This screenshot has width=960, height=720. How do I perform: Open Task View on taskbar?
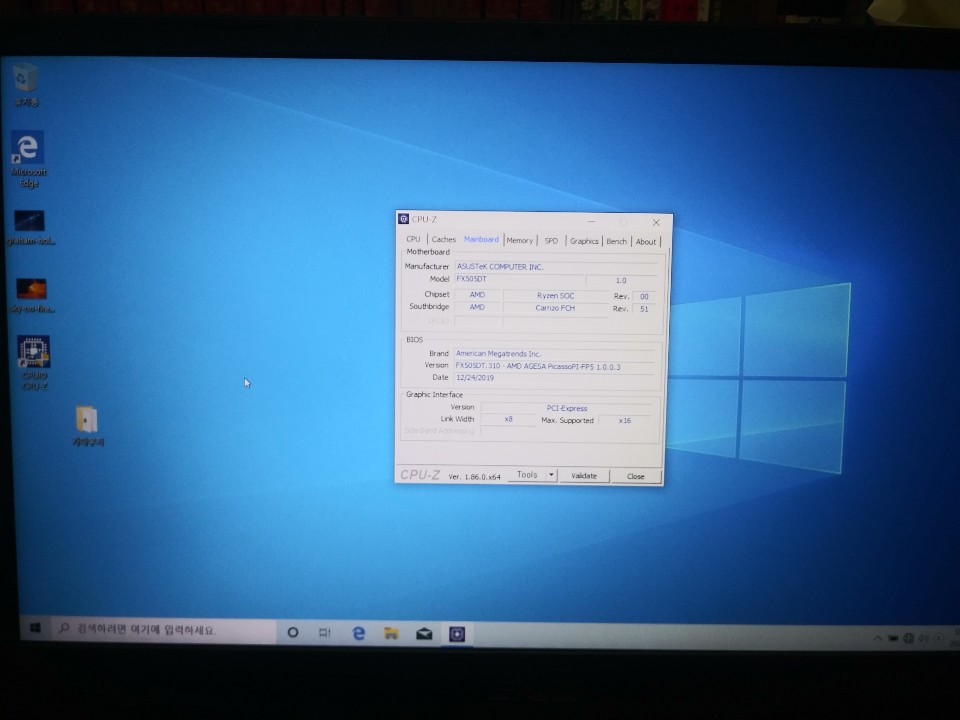pos(324,632)
